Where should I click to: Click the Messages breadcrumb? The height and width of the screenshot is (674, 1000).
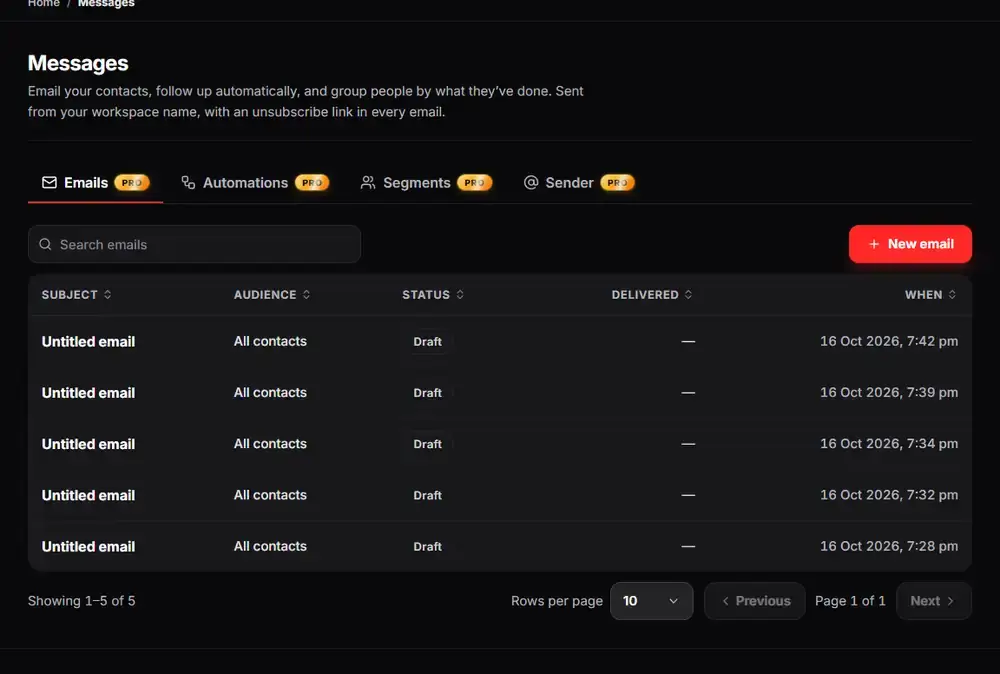coord(106,3)
